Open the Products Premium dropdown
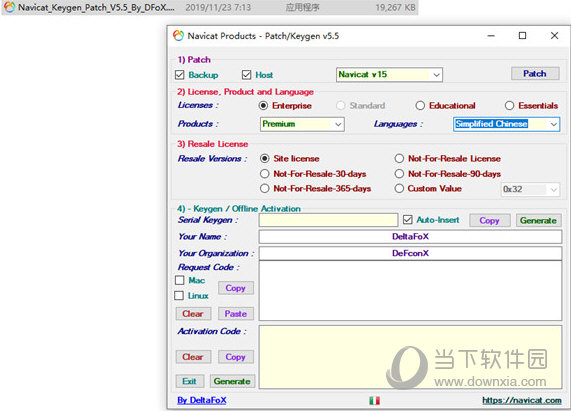This screenshot has width=571, height=411. 302,124
